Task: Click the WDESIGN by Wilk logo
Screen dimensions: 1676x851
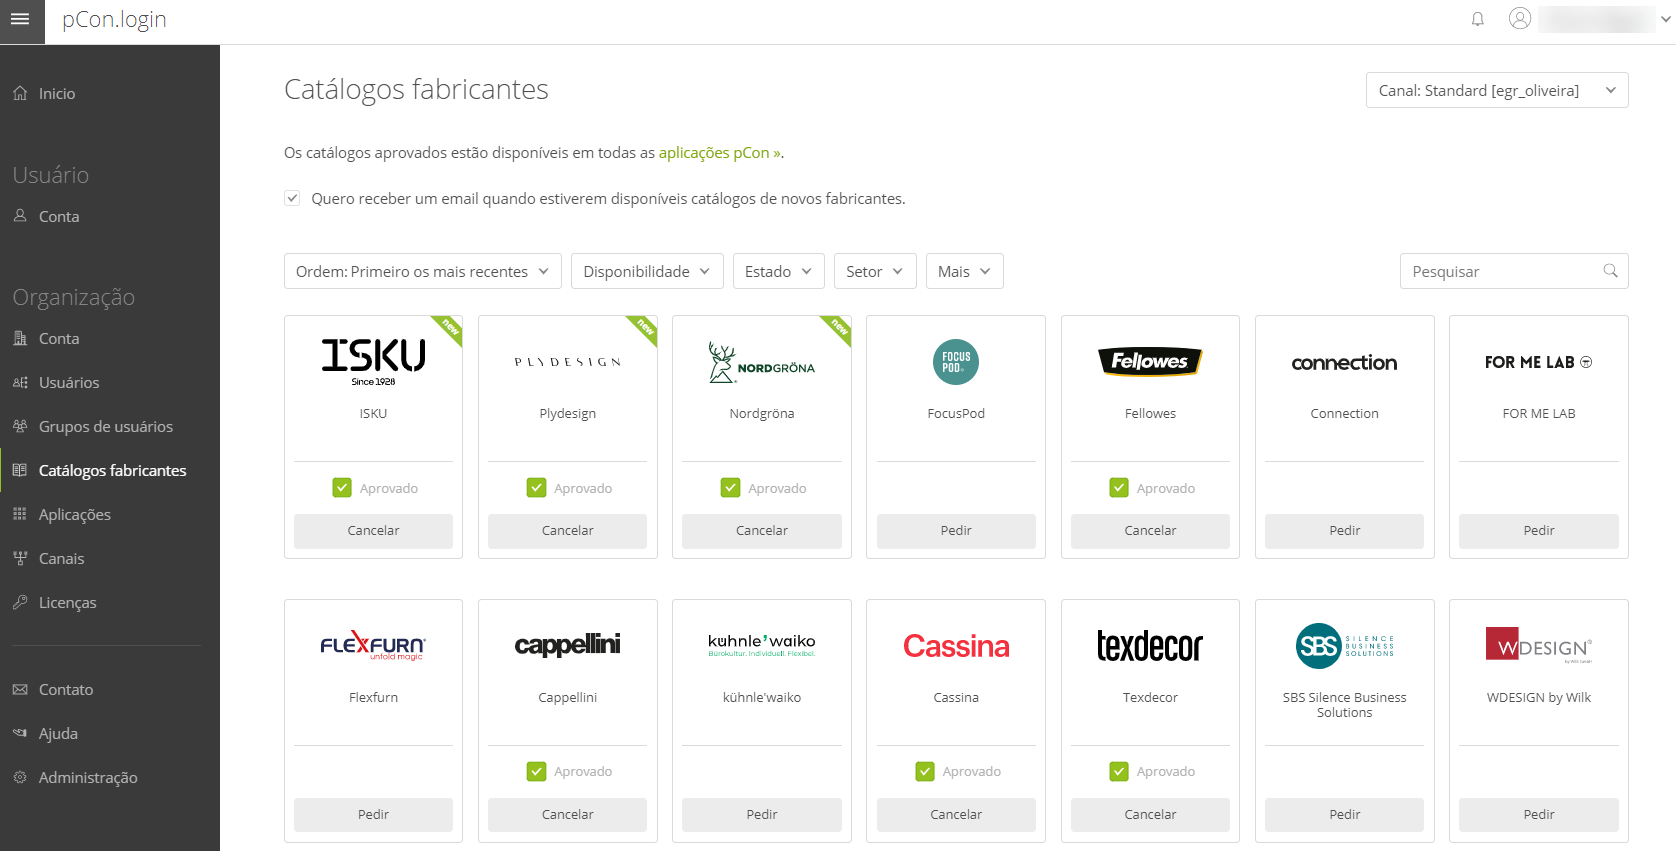Action: pos(1538,646)
